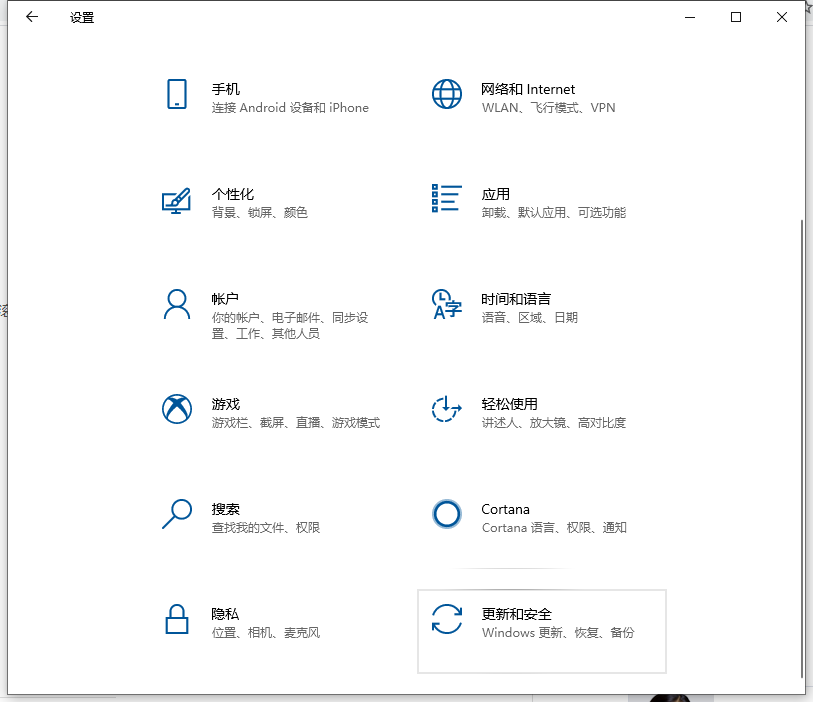Viewport: 813px width, 702px height.
Task: Open 位置、相机、麦克风 privacy link
Action: click(x=264, y=633)
